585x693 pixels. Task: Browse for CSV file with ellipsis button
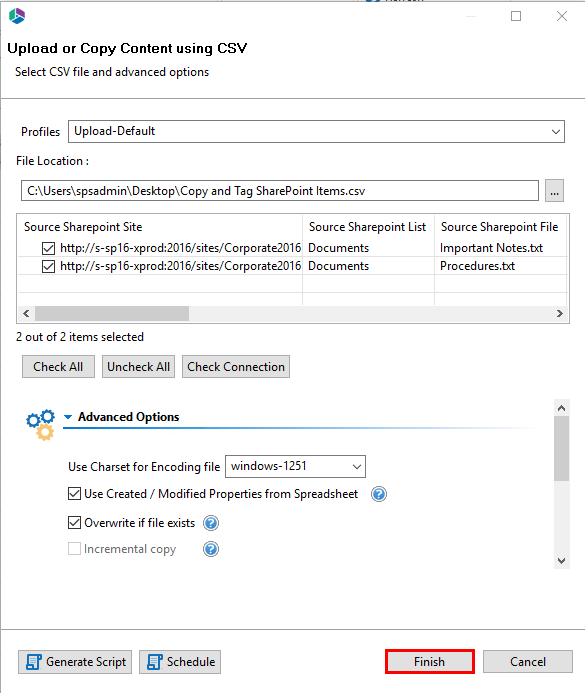pyautogui.click(x=554, y=191)
